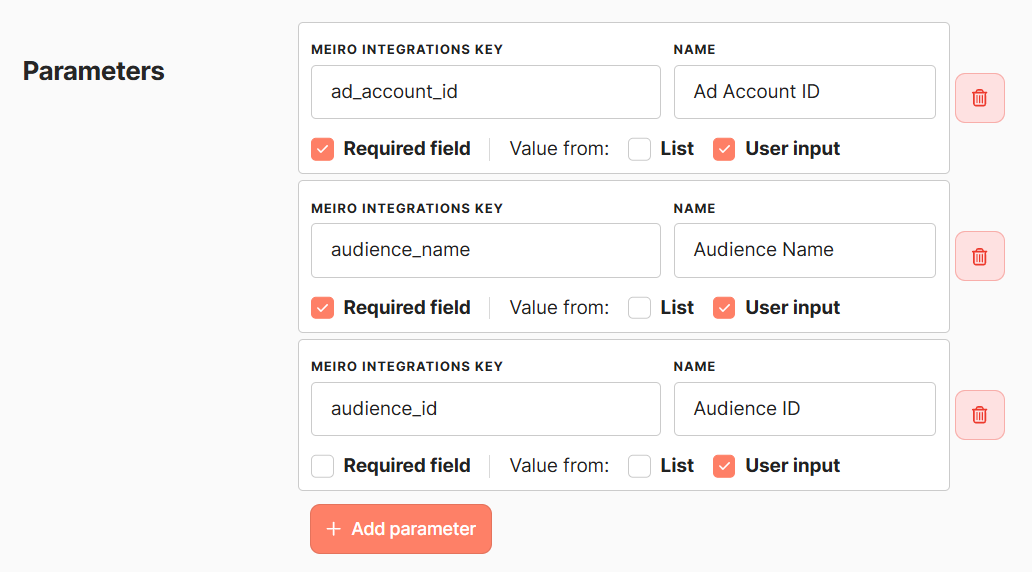Viewport: 1032px width, 572px height.
Task: Uncheck Required field for audience_name
Action: (322, 307)
